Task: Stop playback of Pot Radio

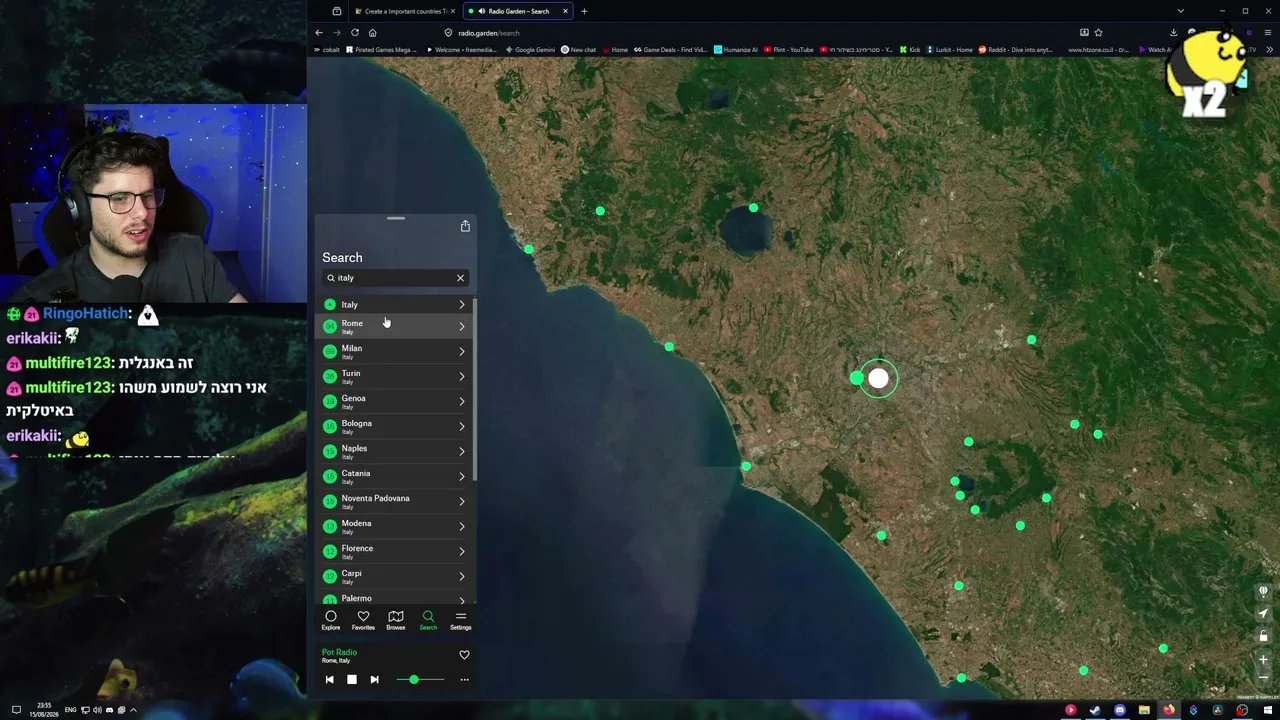Action: tap(352, 680)
